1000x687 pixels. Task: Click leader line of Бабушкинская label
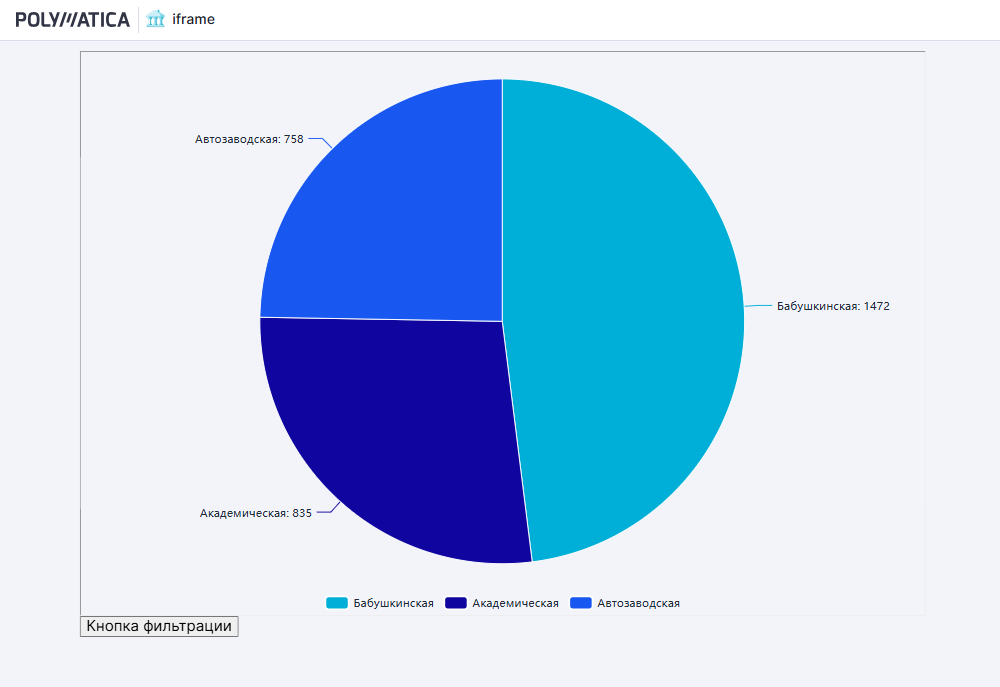tap(758, 305)
